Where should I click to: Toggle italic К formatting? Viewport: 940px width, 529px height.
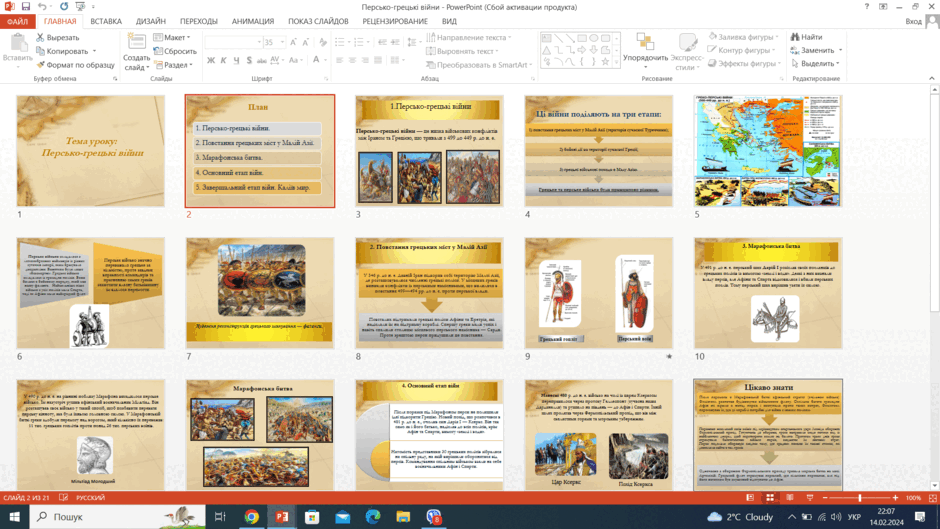coord(223,60)
